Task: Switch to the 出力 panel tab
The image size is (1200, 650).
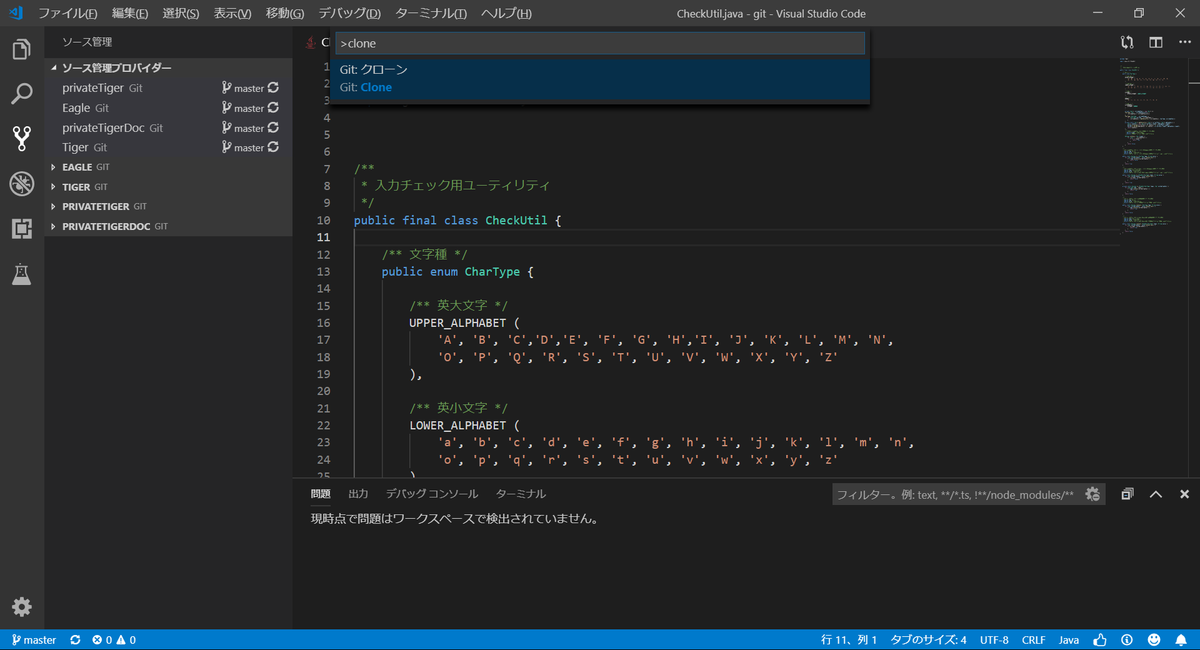Action: (358, 494)
